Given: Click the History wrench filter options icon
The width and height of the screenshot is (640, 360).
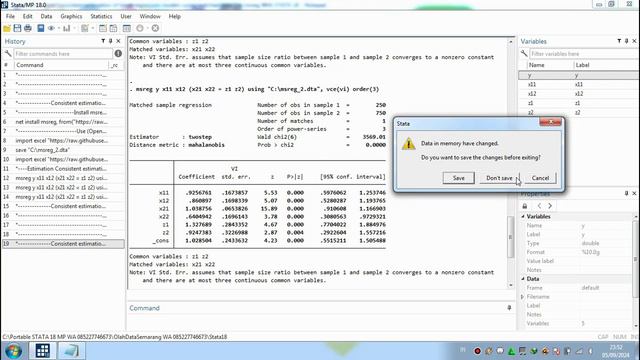Looking at the screenshot, I should pos(7,53).
